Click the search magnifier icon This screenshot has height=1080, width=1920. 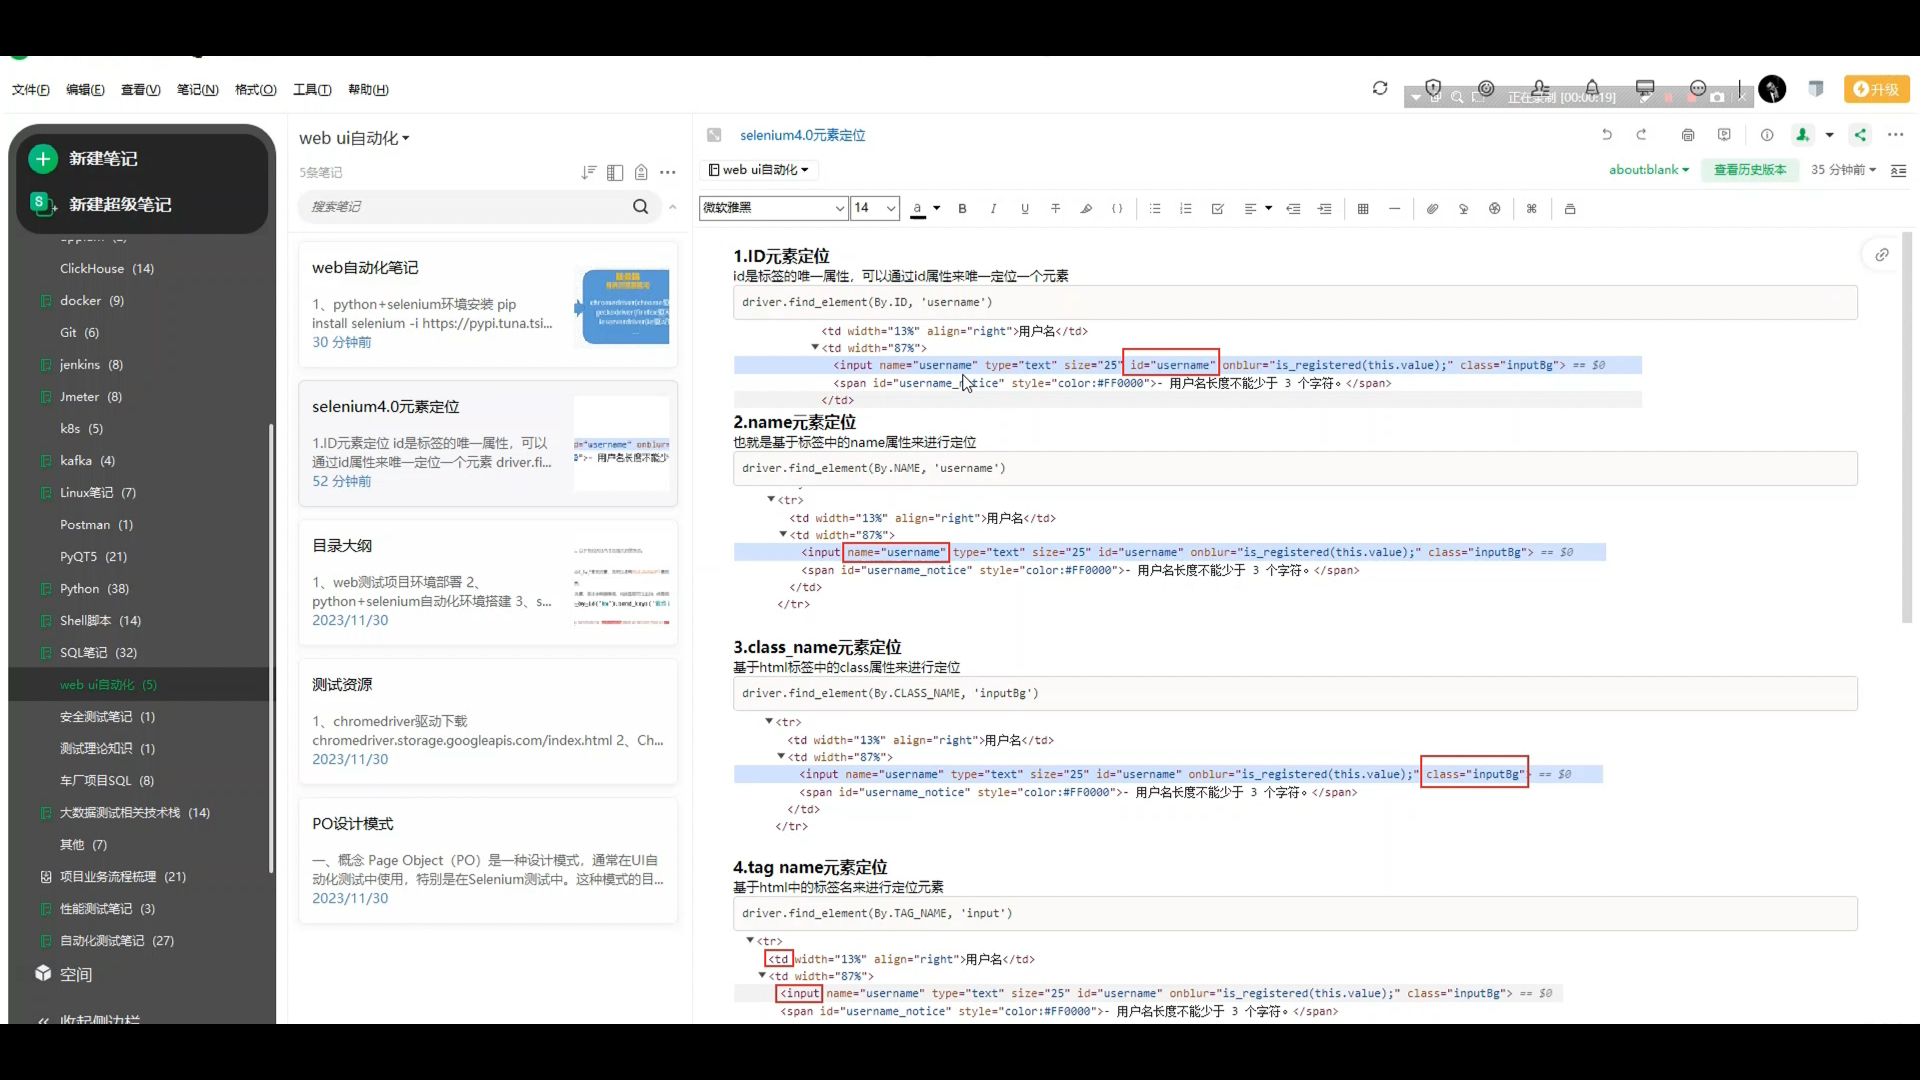click(x=641, y=207)
